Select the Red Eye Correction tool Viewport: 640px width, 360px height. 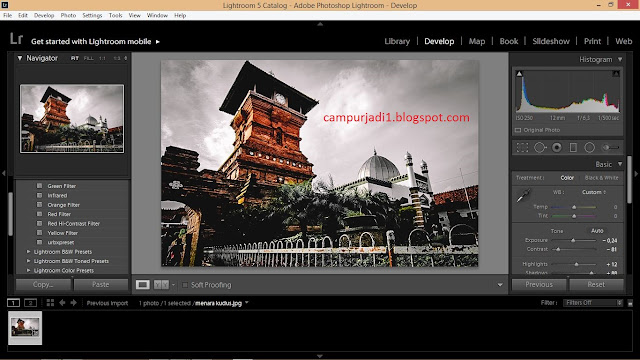click(x=557, y=147)
